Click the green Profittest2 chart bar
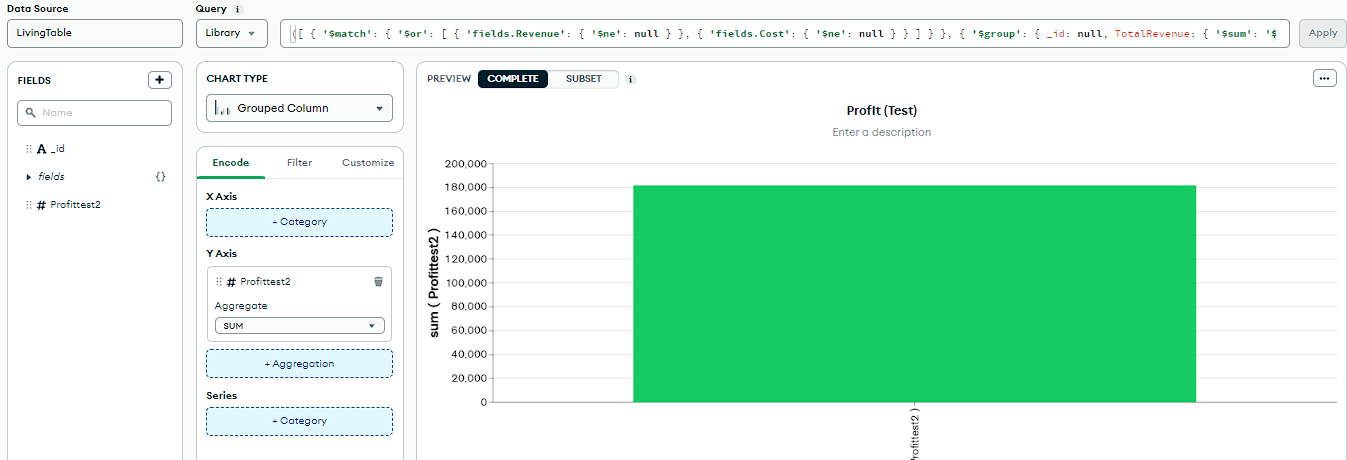 coord(914,293)
